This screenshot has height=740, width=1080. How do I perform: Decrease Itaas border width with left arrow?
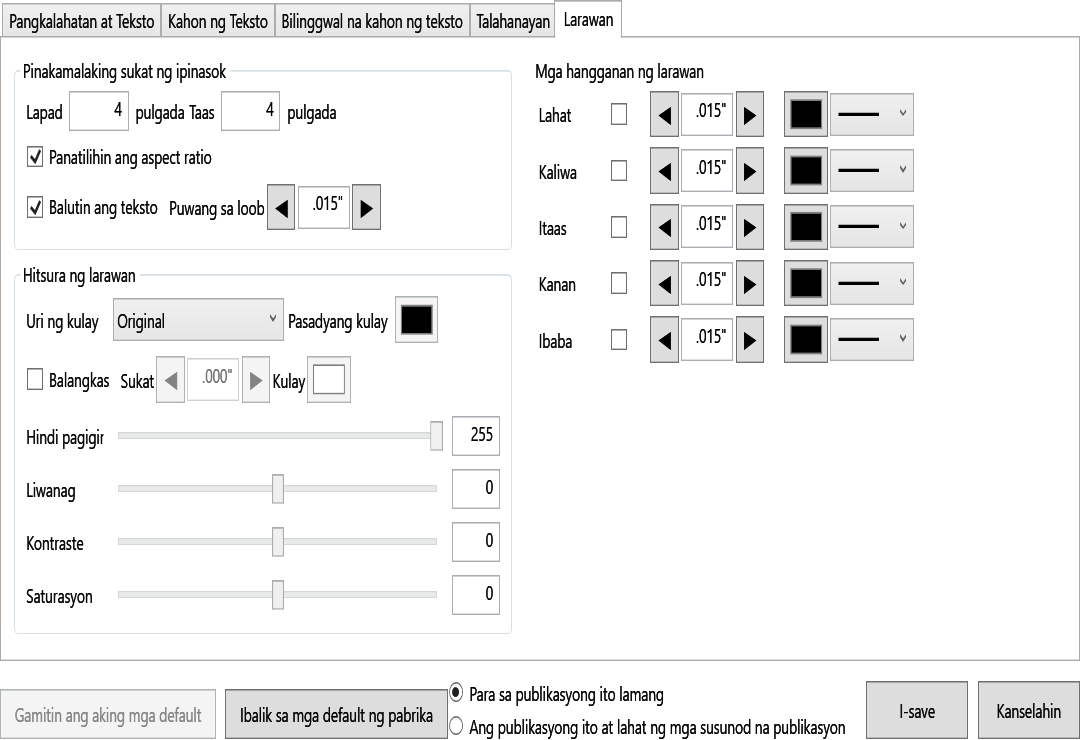point(665,227)
